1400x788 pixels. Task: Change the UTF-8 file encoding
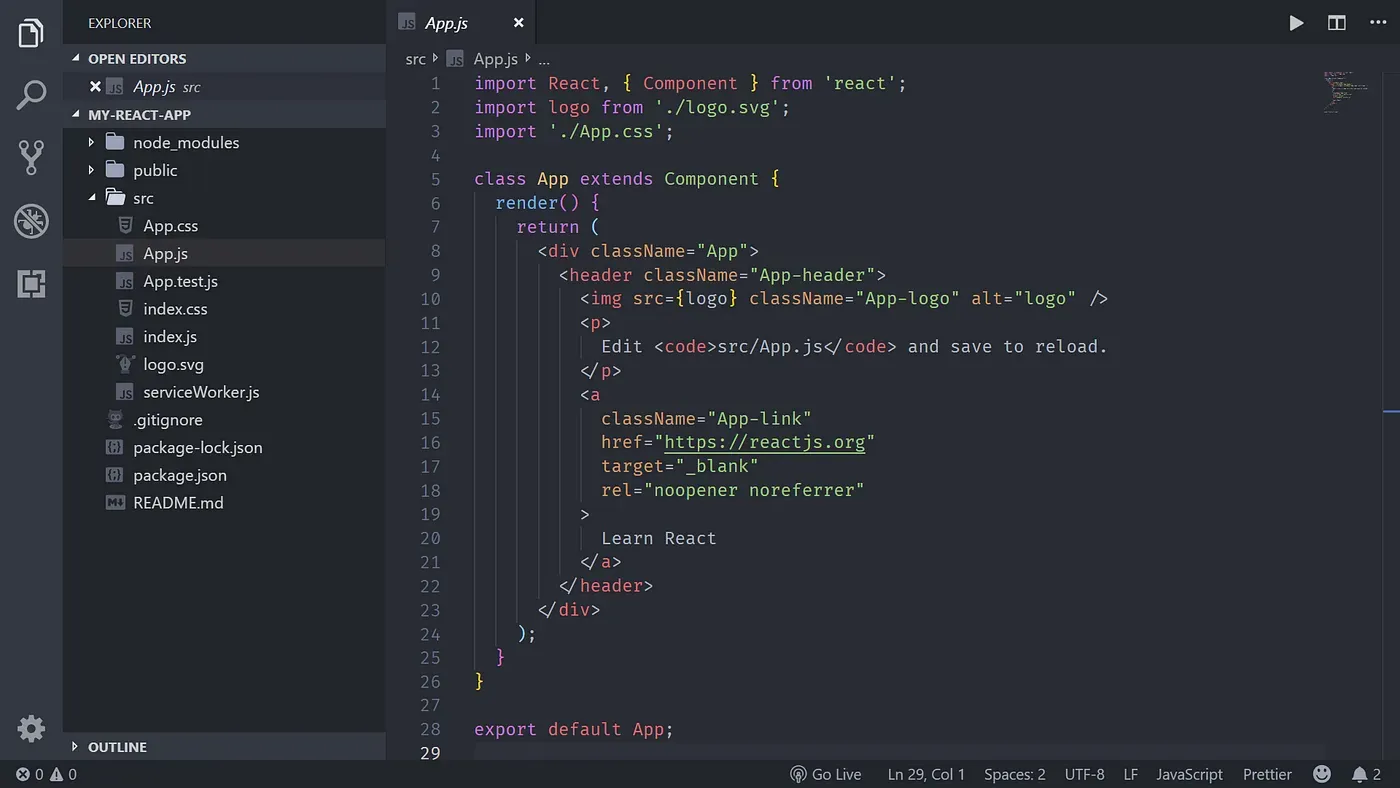pyautogui.click(x=1084, y=774)
